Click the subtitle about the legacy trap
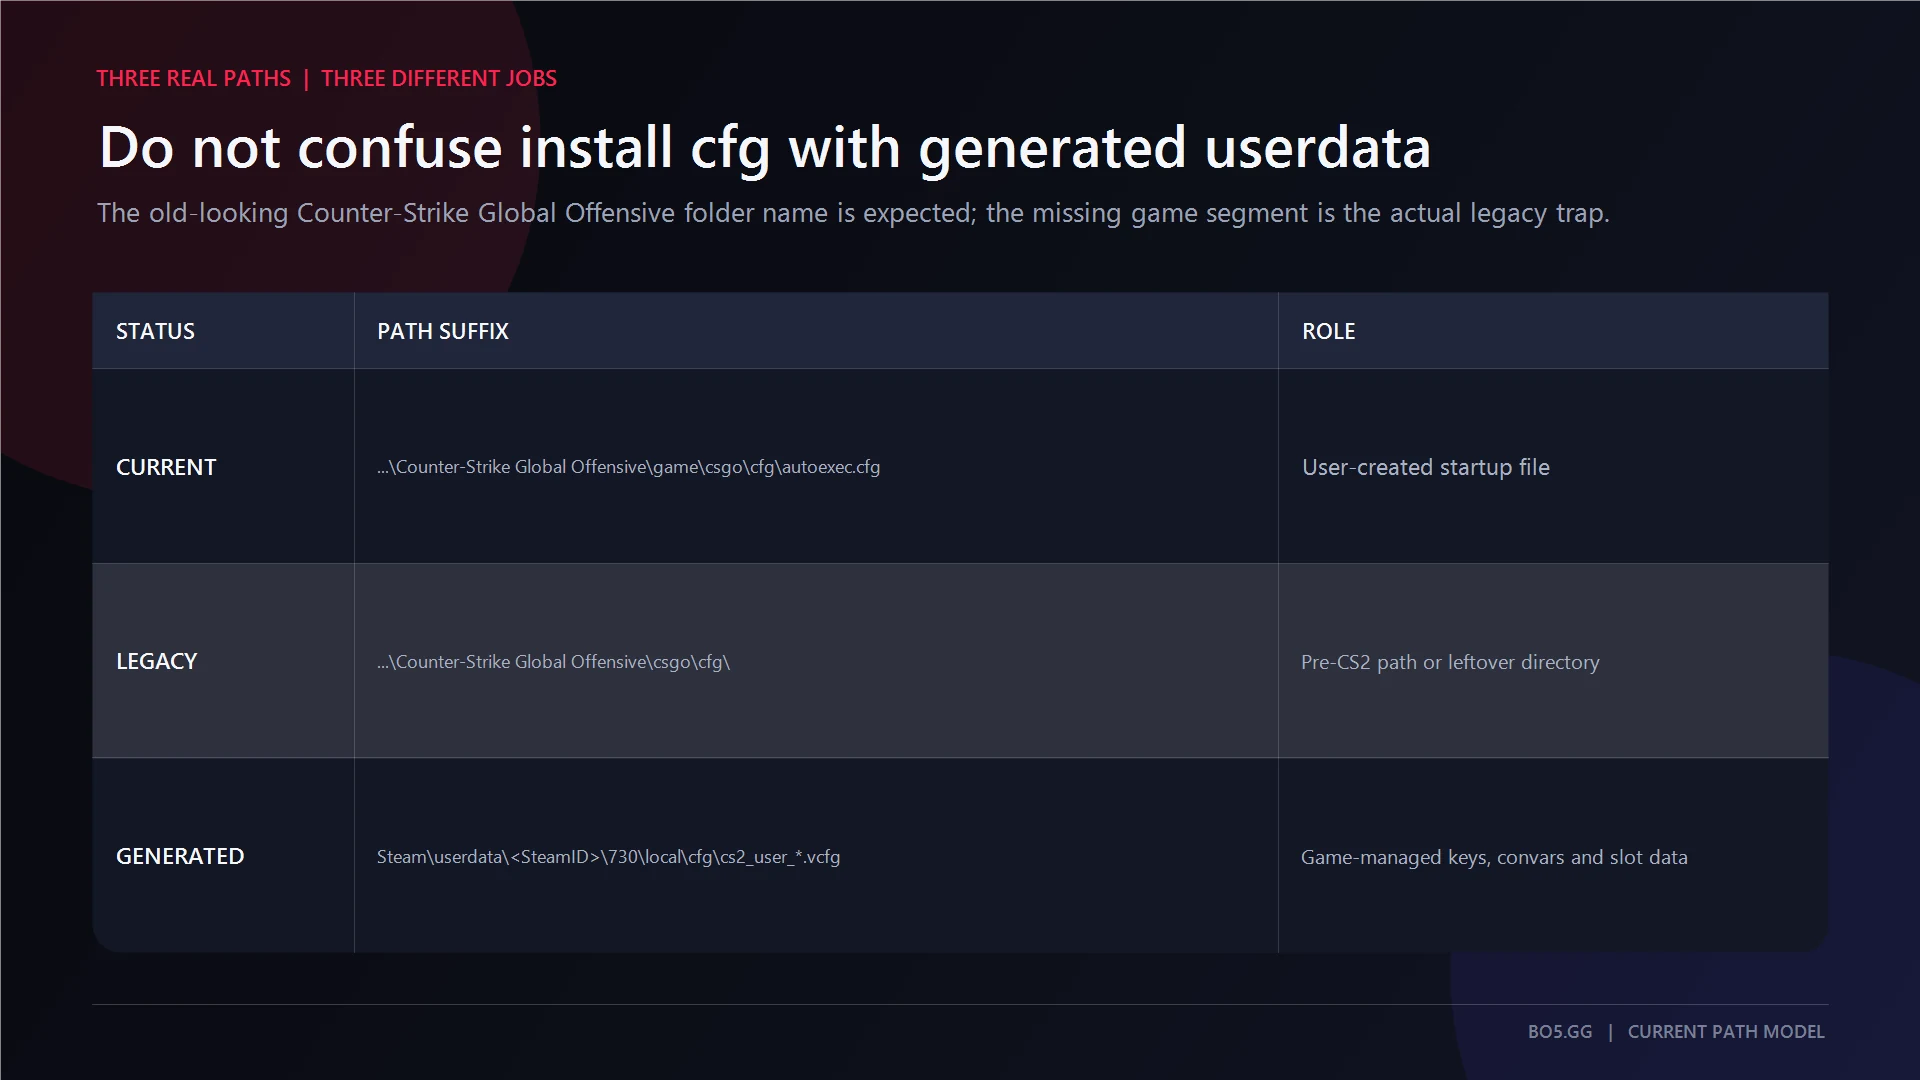The image size is (1920, 1080). tap(853, 213)
